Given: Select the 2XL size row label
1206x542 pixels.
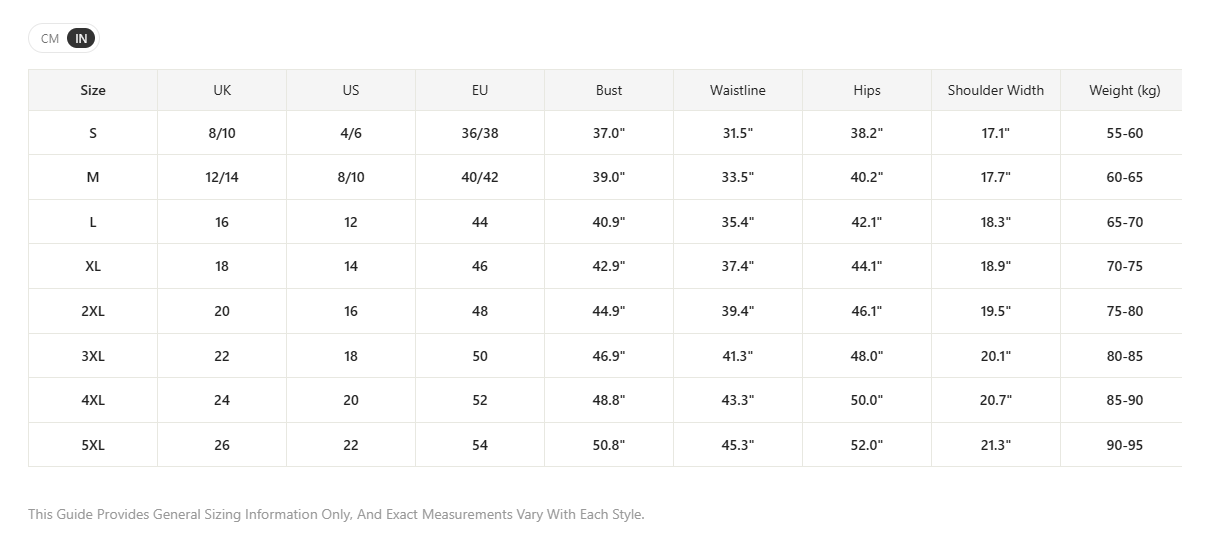Looking at the screenshot, I should tap(93, 311).
